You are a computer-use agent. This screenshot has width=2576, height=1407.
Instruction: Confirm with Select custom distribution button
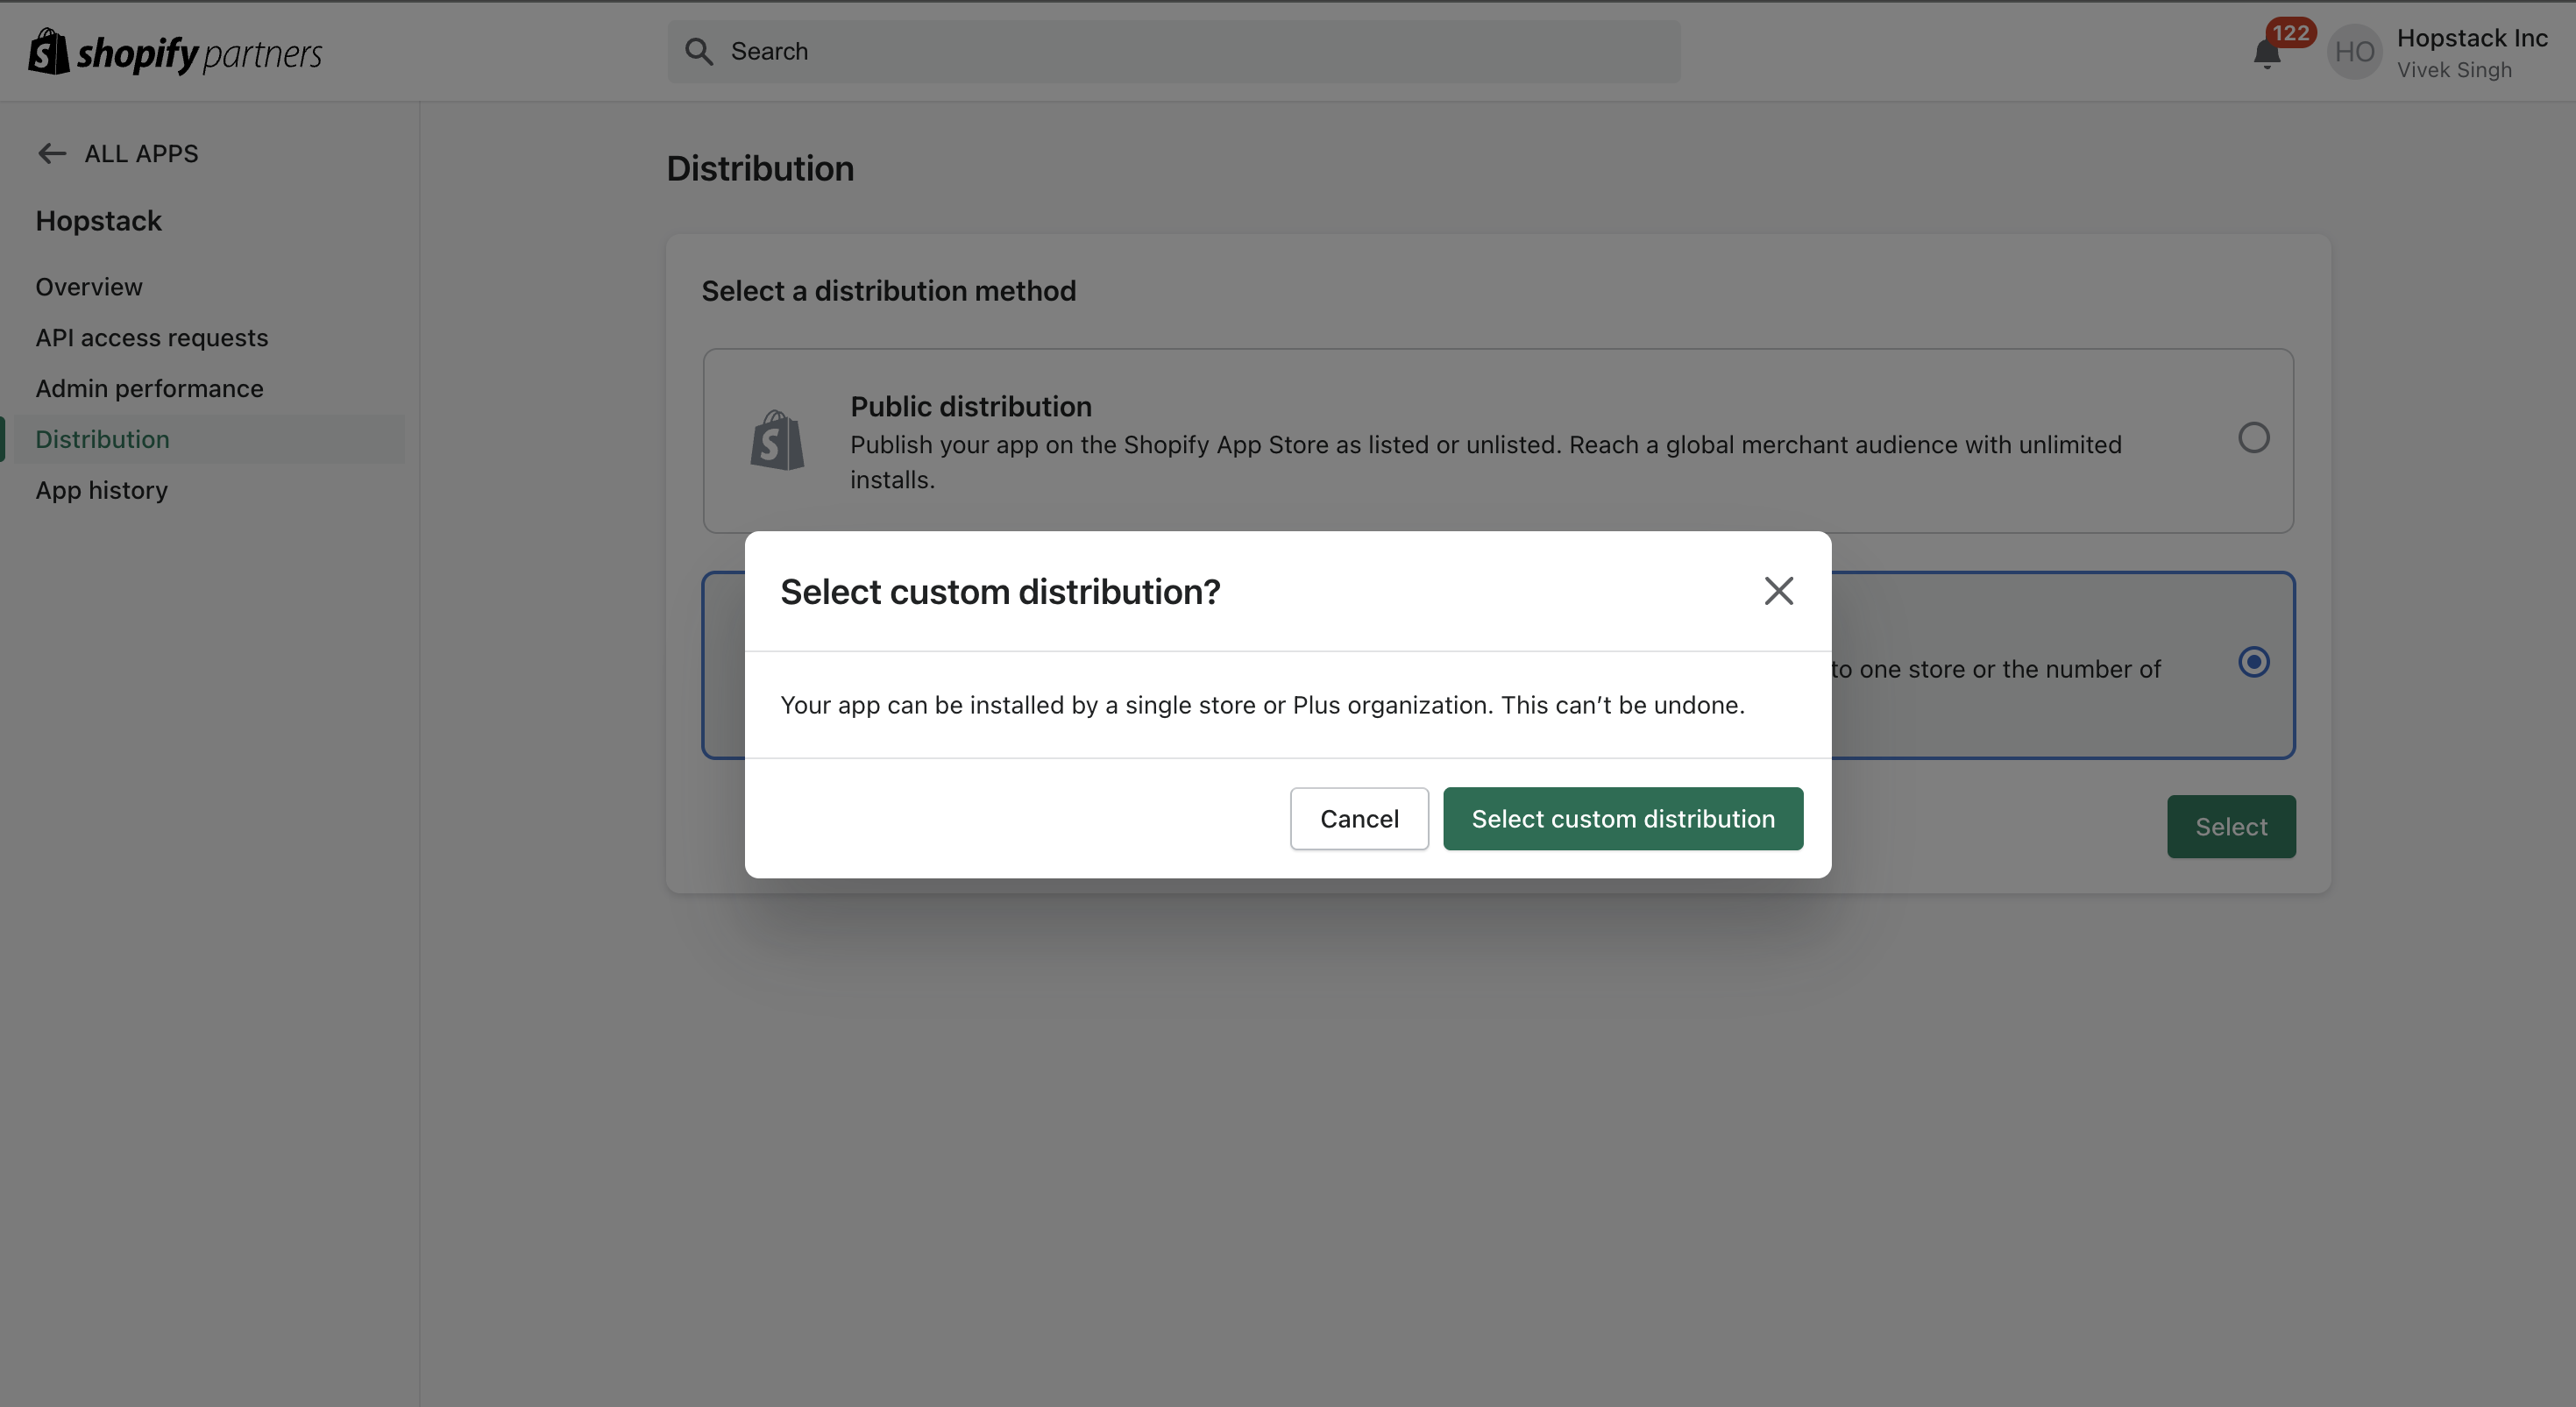click(x=1622, y=819)
